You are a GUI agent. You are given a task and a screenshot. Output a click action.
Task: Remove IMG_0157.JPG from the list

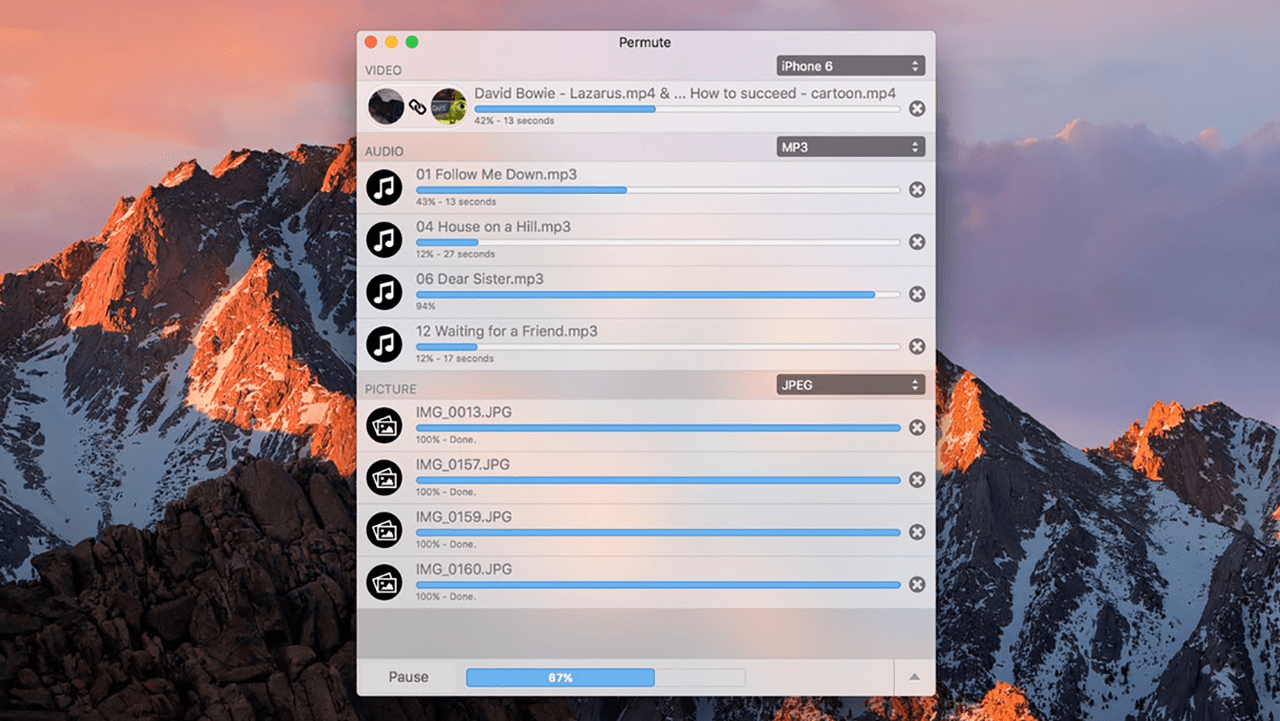917,480
